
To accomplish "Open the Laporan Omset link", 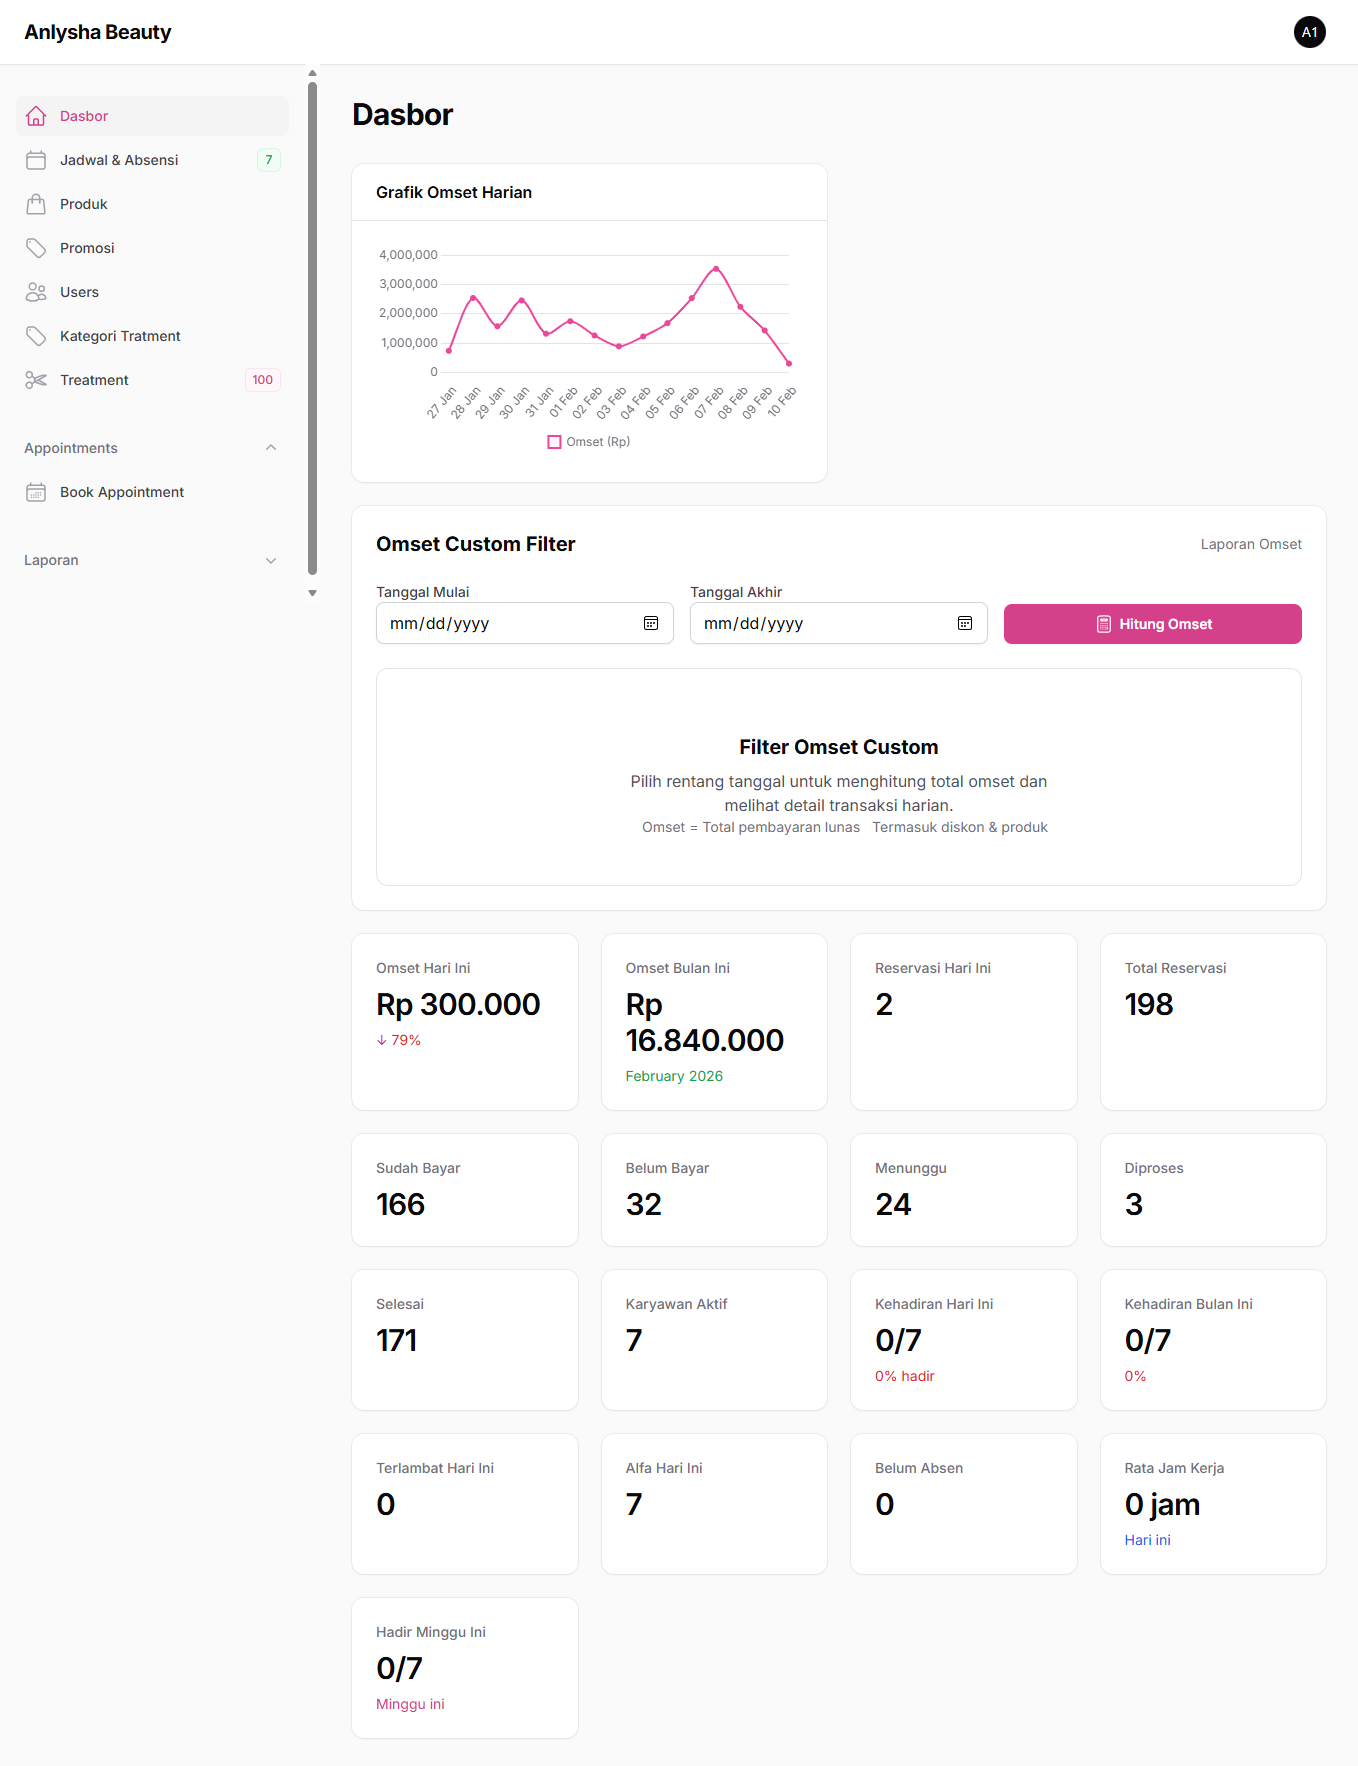I will [x=1250, y=544].
